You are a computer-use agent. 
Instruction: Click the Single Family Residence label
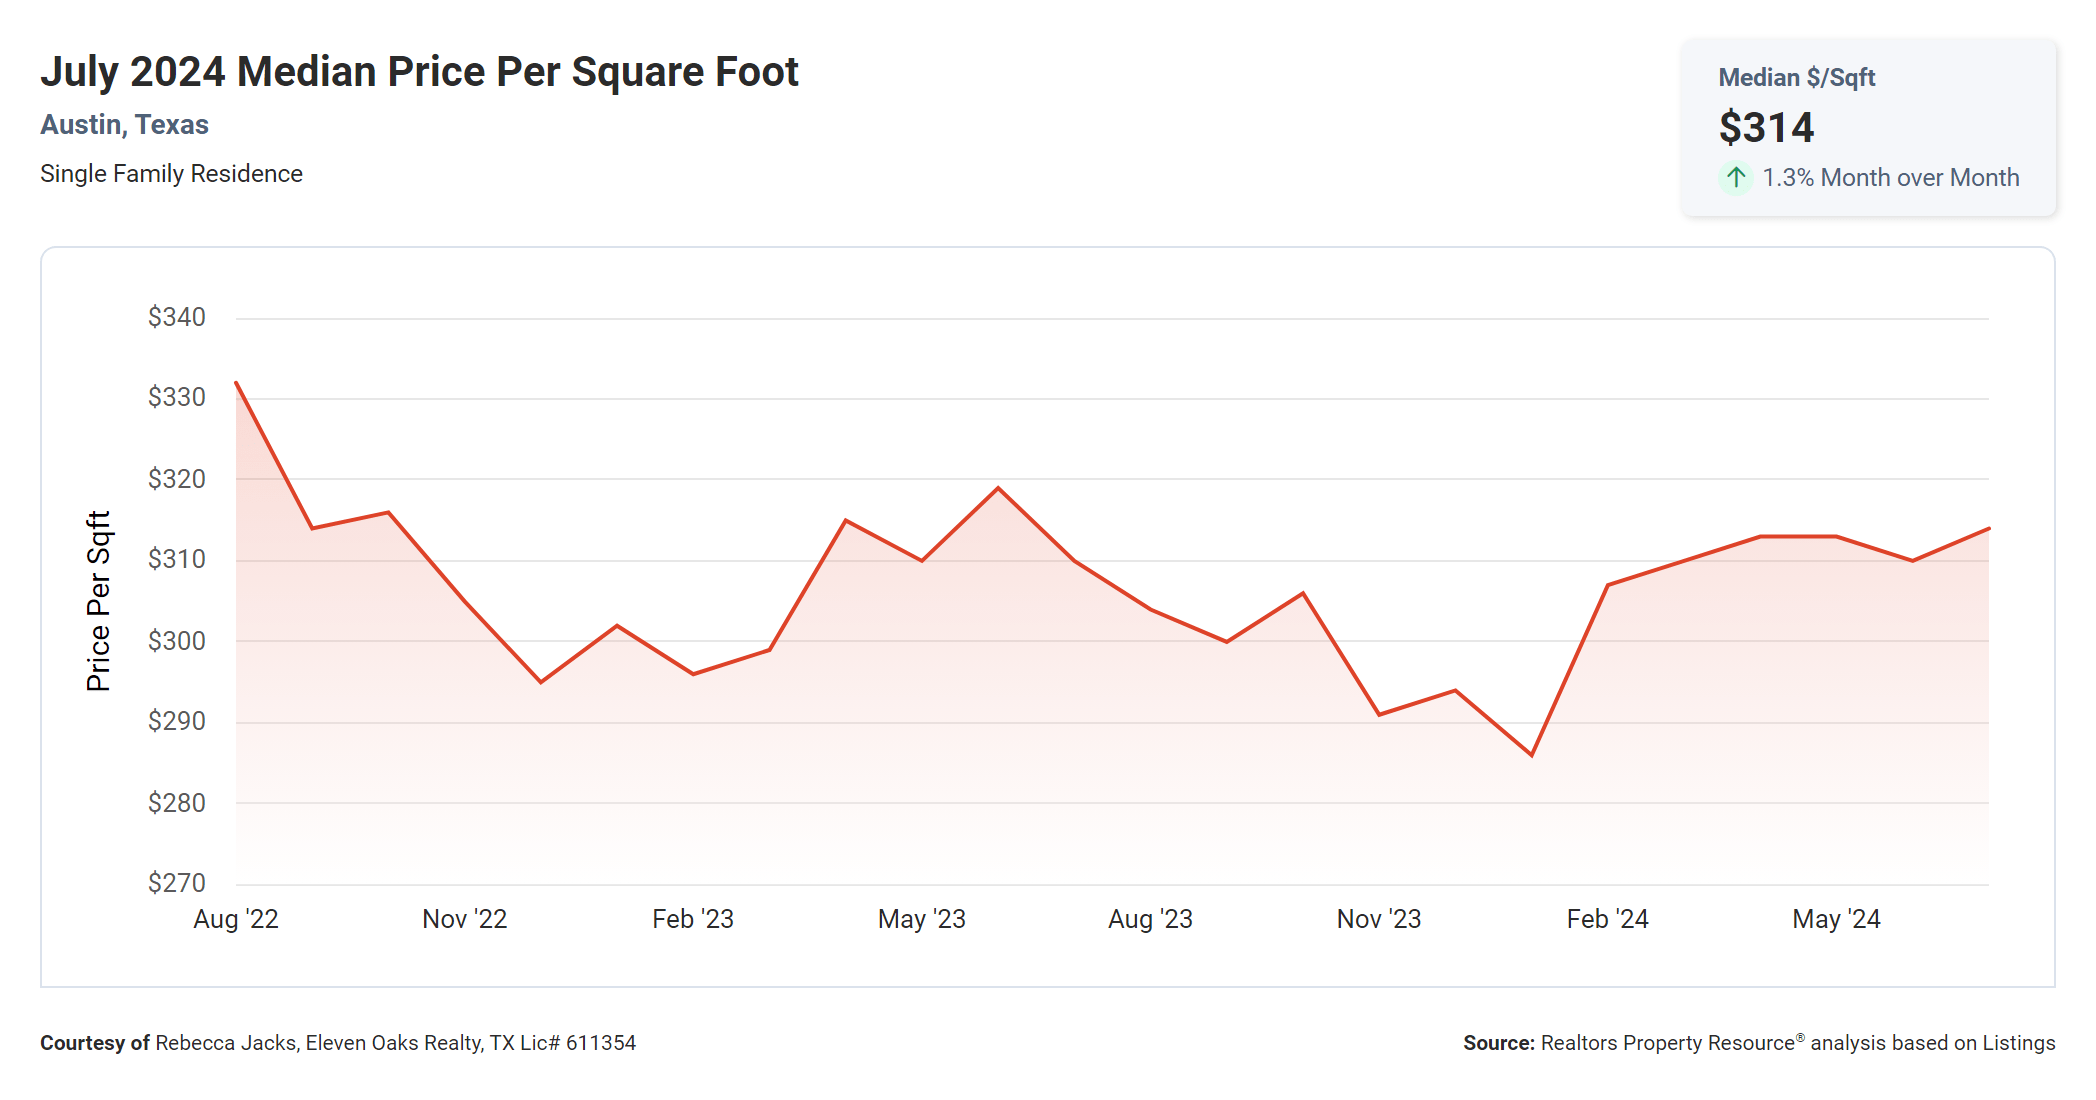pyautogui.click(x=171, y=173)
